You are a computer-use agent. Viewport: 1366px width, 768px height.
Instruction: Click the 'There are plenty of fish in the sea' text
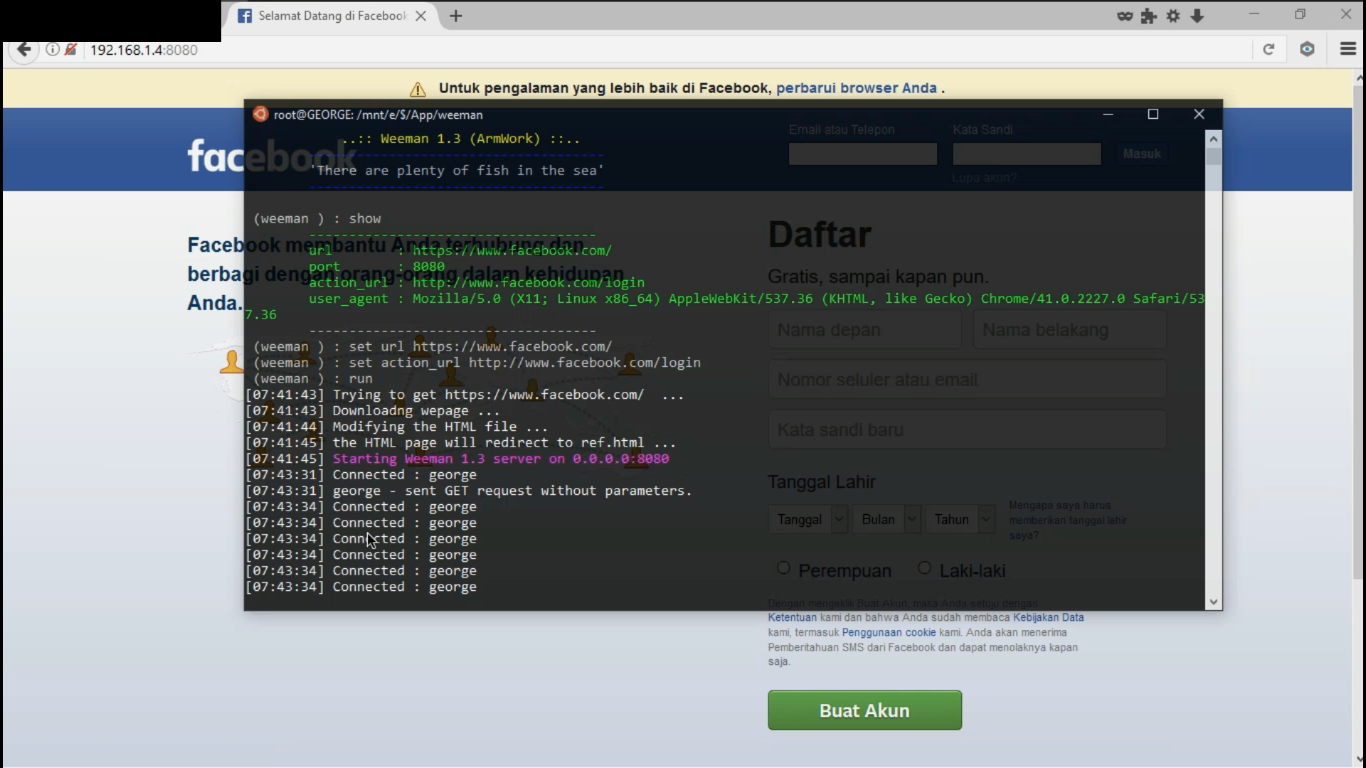coord(456,170)
